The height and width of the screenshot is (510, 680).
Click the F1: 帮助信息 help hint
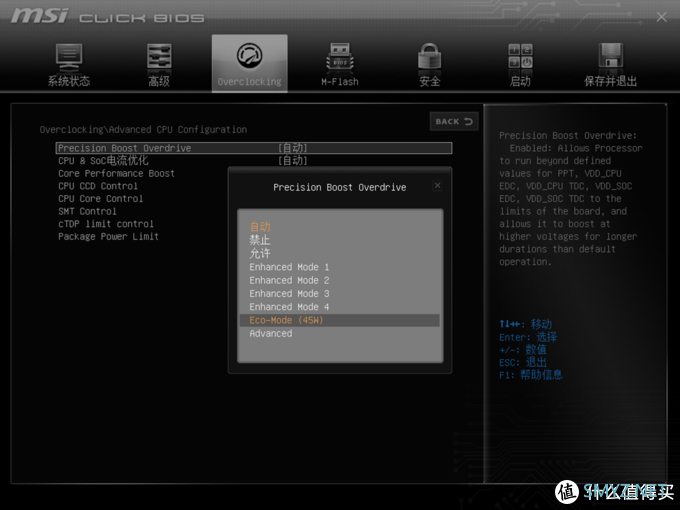pyautogui.click(x=531, y=375)
